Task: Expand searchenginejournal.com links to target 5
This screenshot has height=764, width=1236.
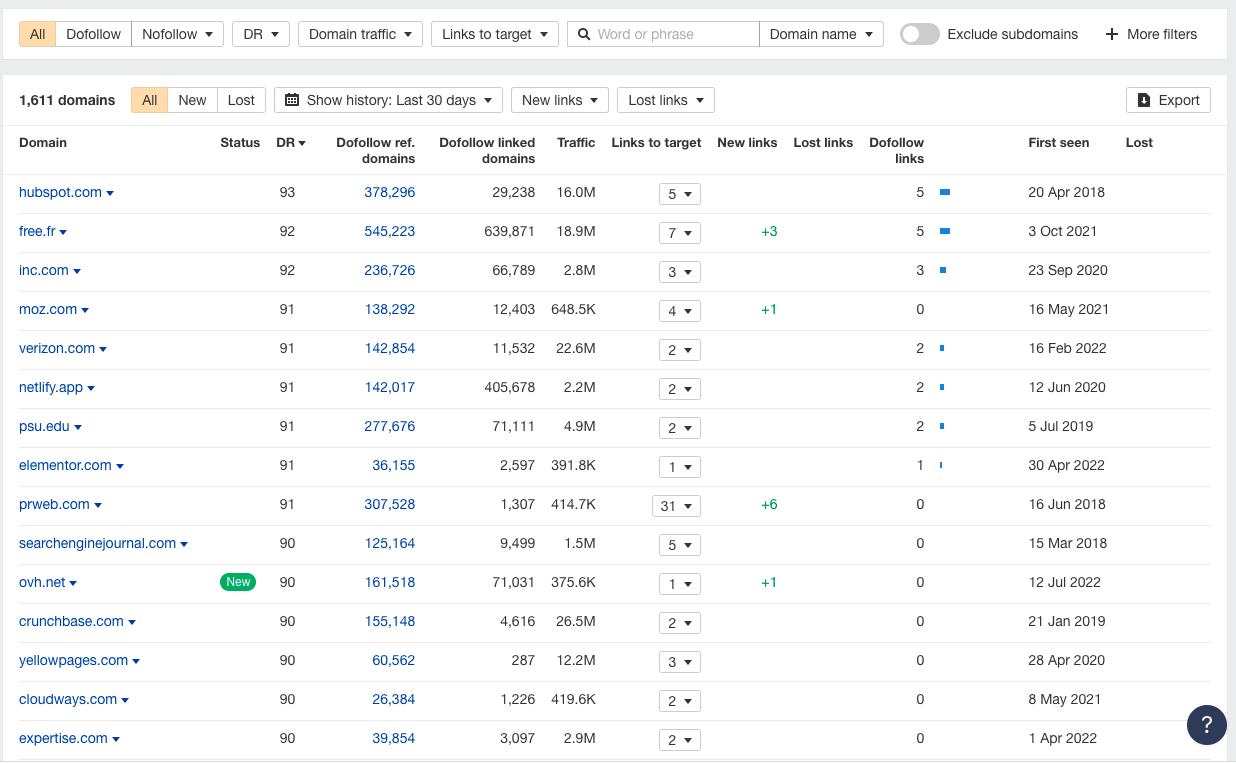Action: click(x=679, y=545)
